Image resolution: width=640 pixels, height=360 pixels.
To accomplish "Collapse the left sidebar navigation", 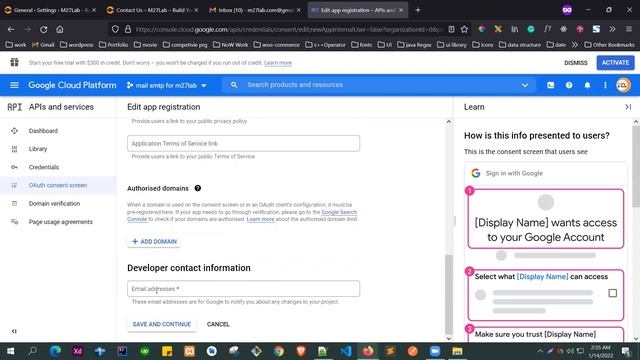I will coord(14,331).
